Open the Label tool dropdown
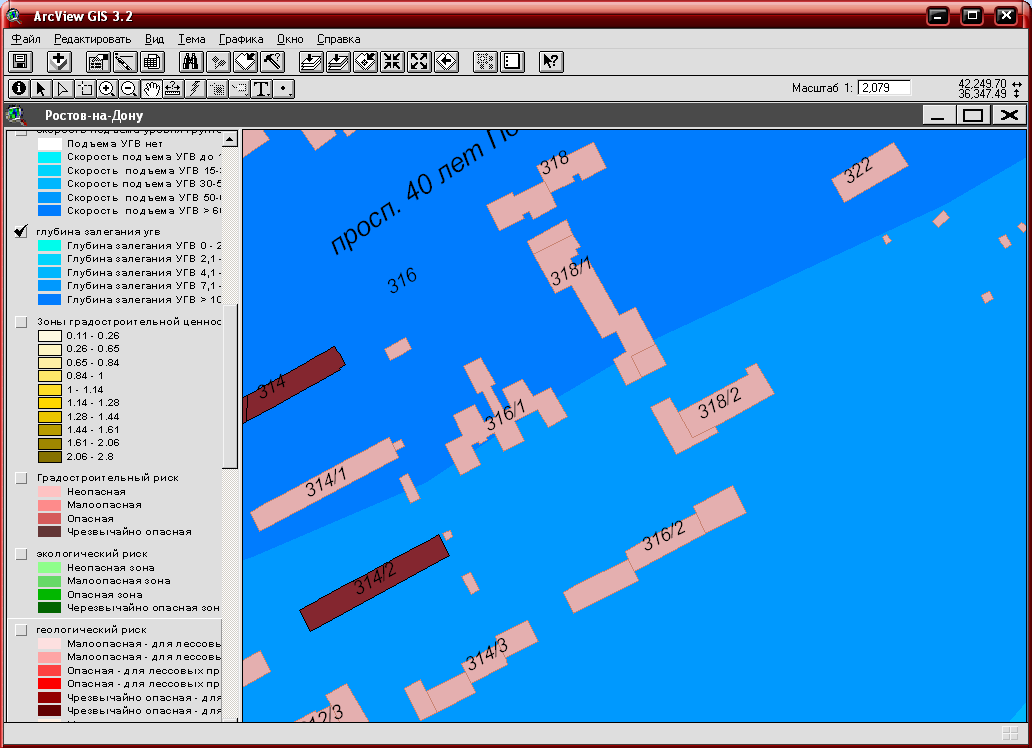1032x748 pixels. coord(240,88)
